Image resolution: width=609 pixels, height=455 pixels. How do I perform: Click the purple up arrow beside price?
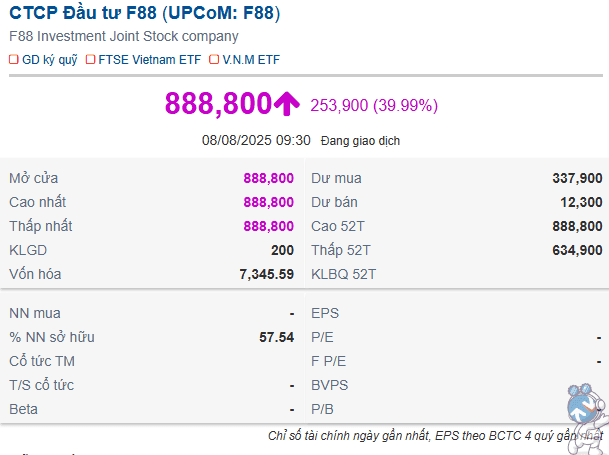click(287, 103)
